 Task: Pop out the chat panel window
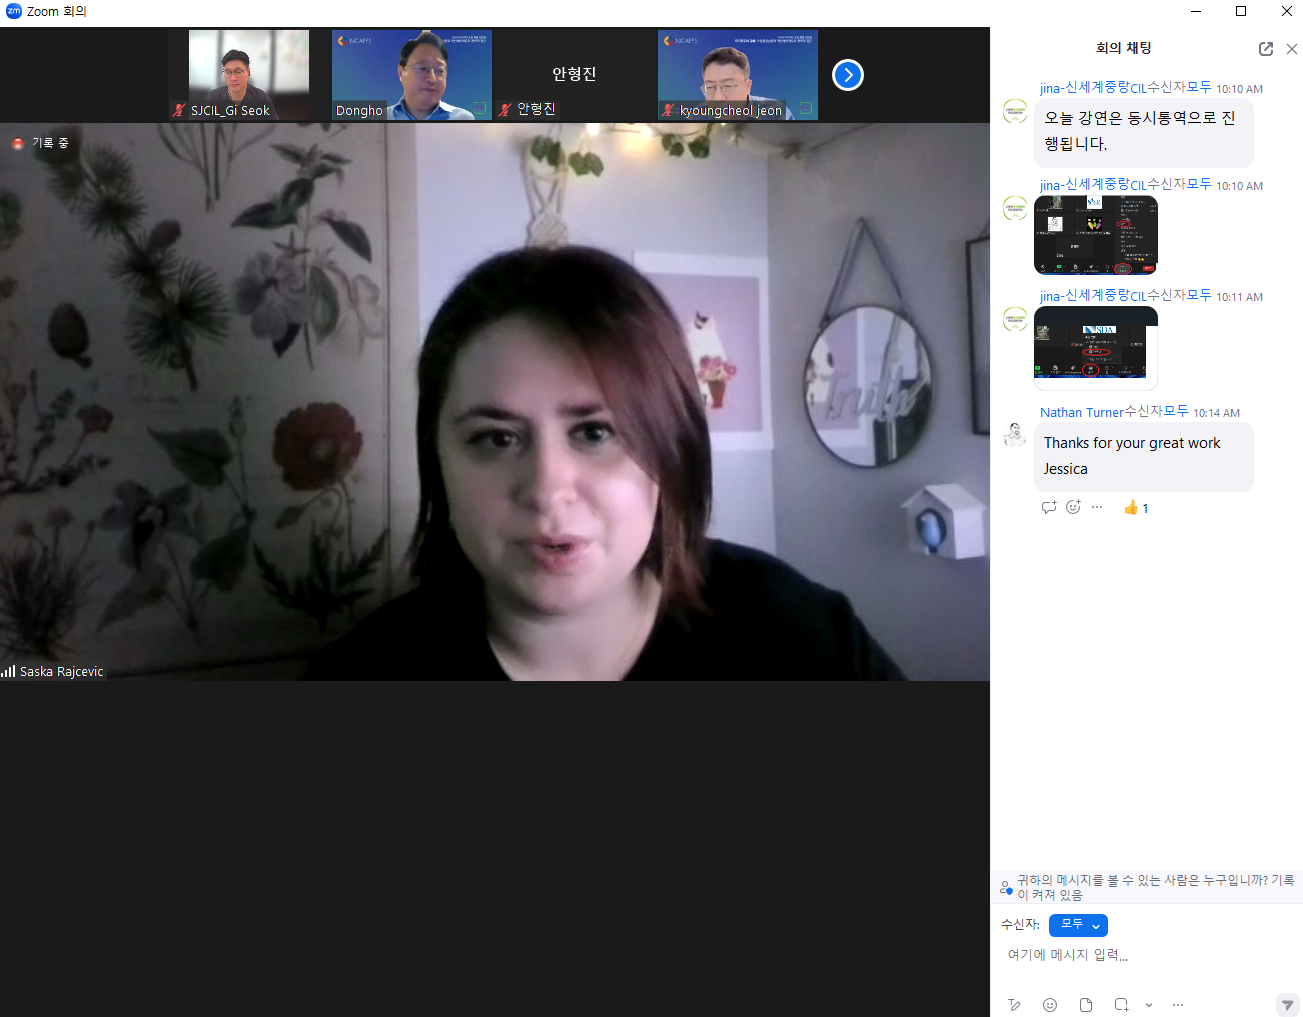(x=1265, y=49)
